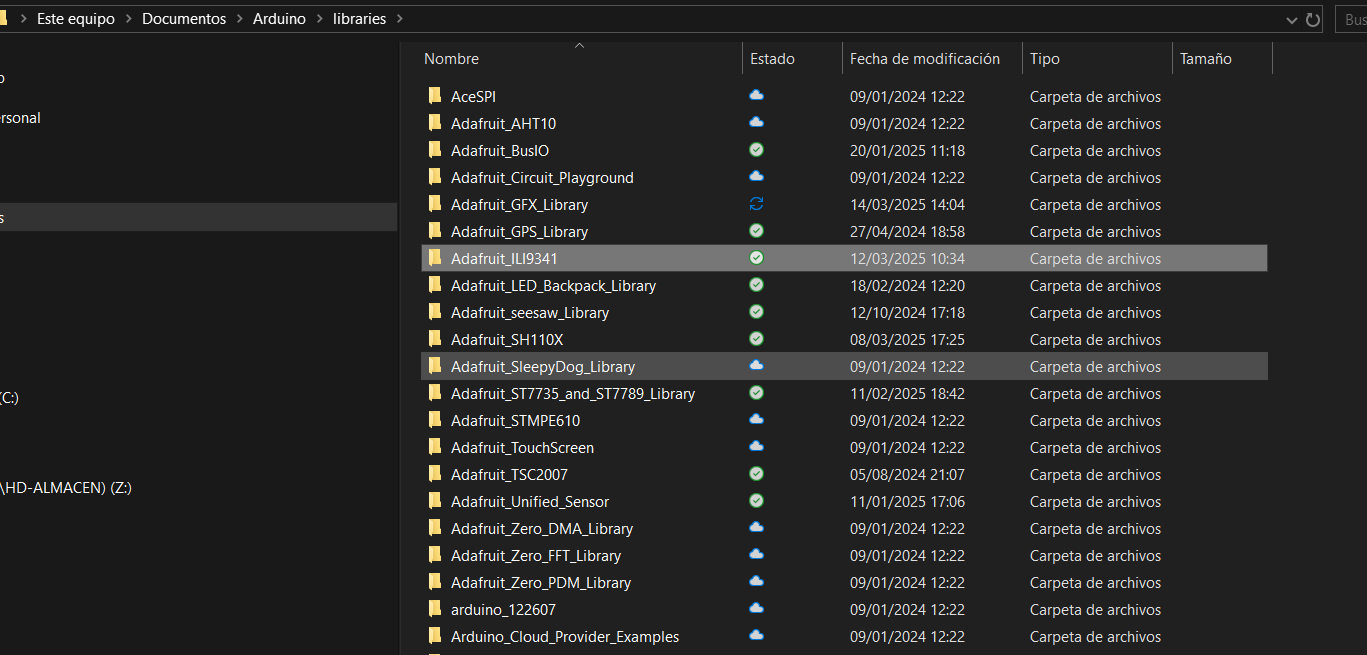Viewport: 1367px width, 655px height.
Task: Click the synced check icon for Adafruit_LED_Backpack_Library
Action: pyautogui.click(x=757, y=285)
